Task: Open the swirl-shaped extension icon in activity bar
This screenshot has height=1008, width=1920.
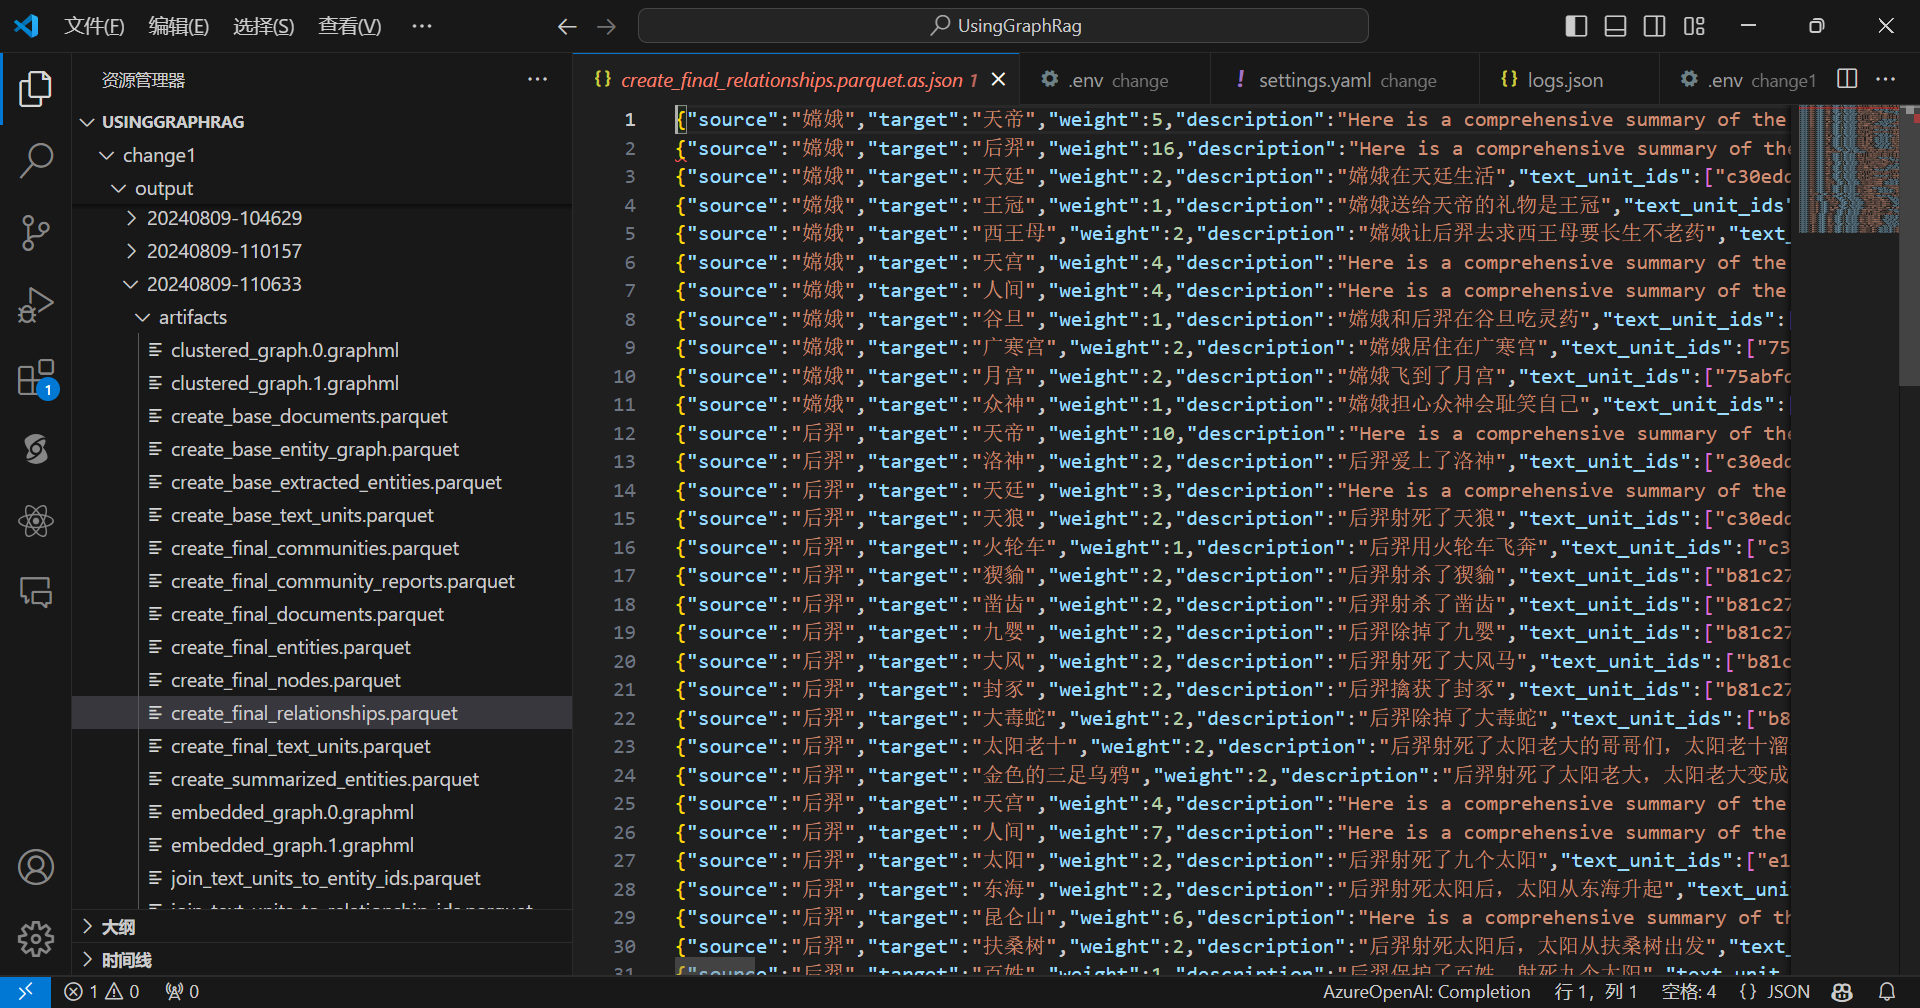Action: [x=36, y=449]
